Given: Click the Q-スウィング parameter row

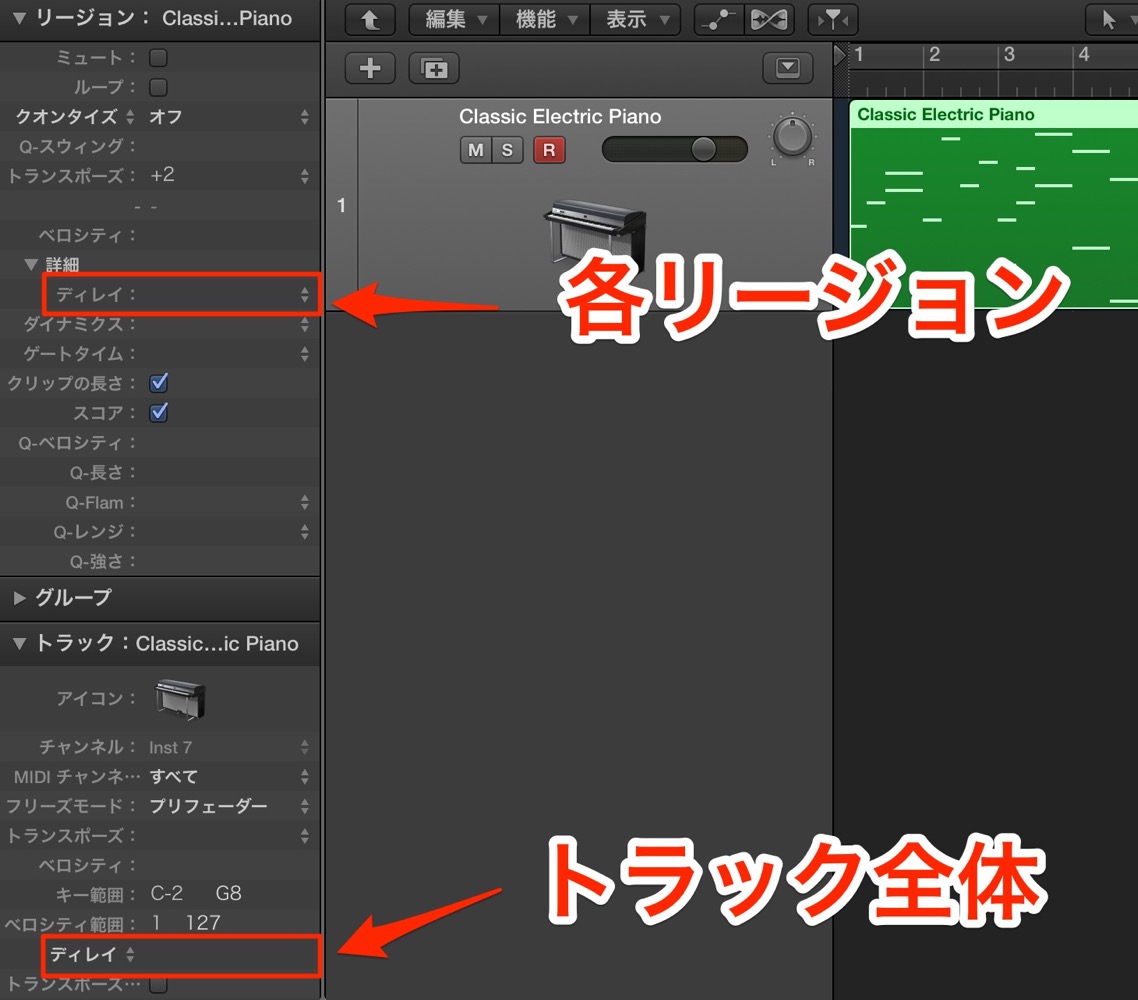Looking at the screenshot, I should [160, 146].
